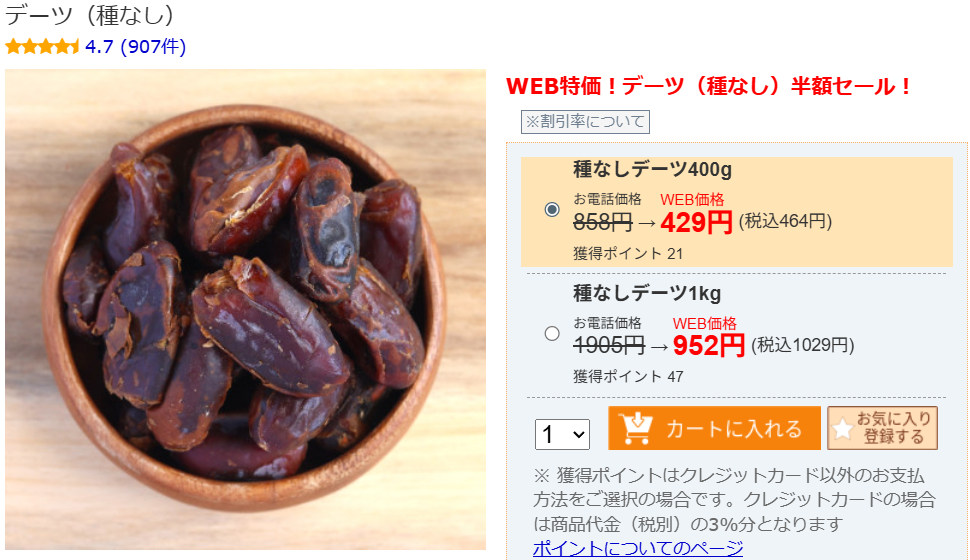
Task: Open the ポイントについてのページ link
Action: (x=638, y=548)
